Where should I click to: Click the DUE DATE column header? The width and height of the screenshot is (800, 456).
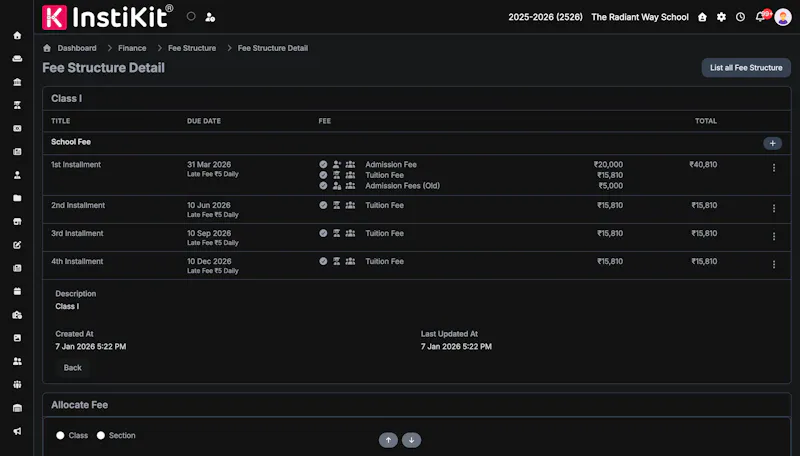204,121
